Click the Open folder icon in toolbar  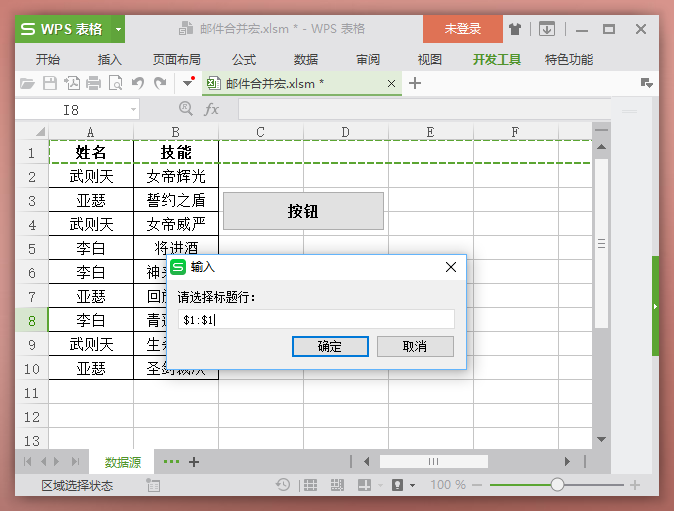[x=28, y=83]
